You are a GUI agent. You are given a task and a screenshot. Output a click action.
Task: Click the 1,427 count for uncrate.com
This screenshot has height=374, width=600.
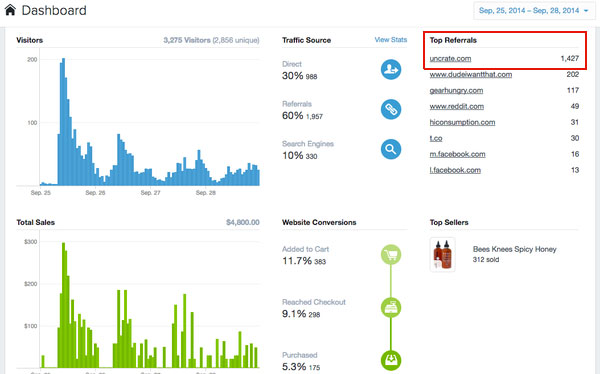pyautogui.click(x=569, y=59)
